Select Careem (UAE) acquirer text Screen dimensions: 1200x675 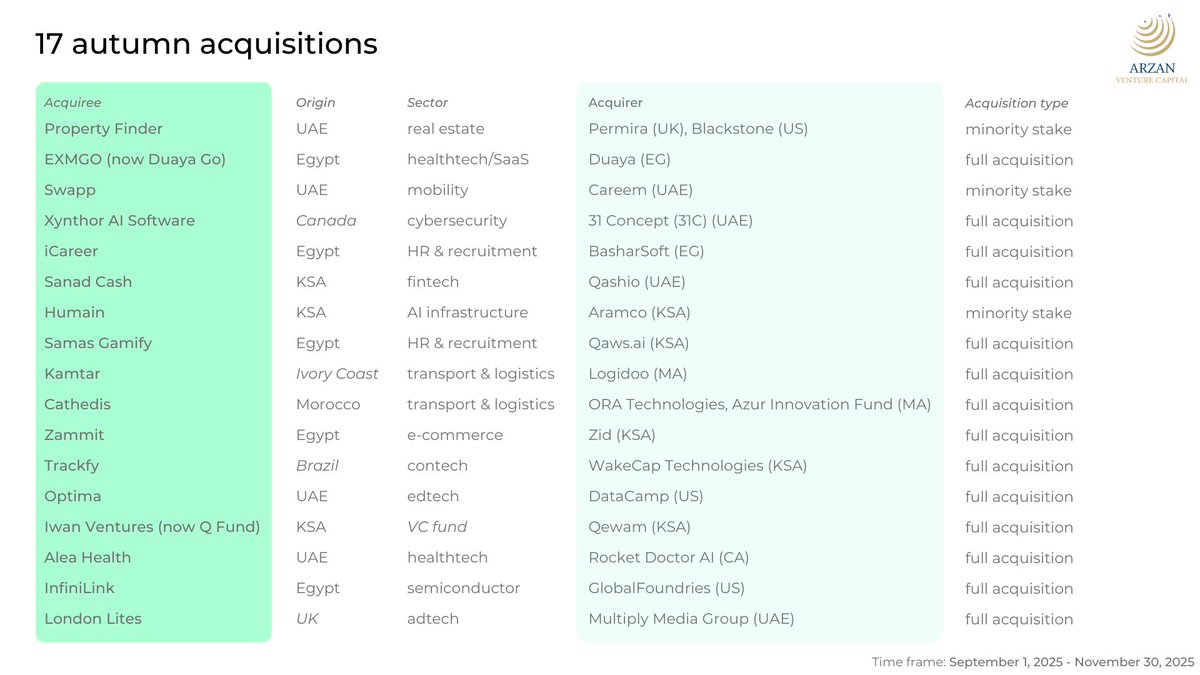[x=640, y=190]
